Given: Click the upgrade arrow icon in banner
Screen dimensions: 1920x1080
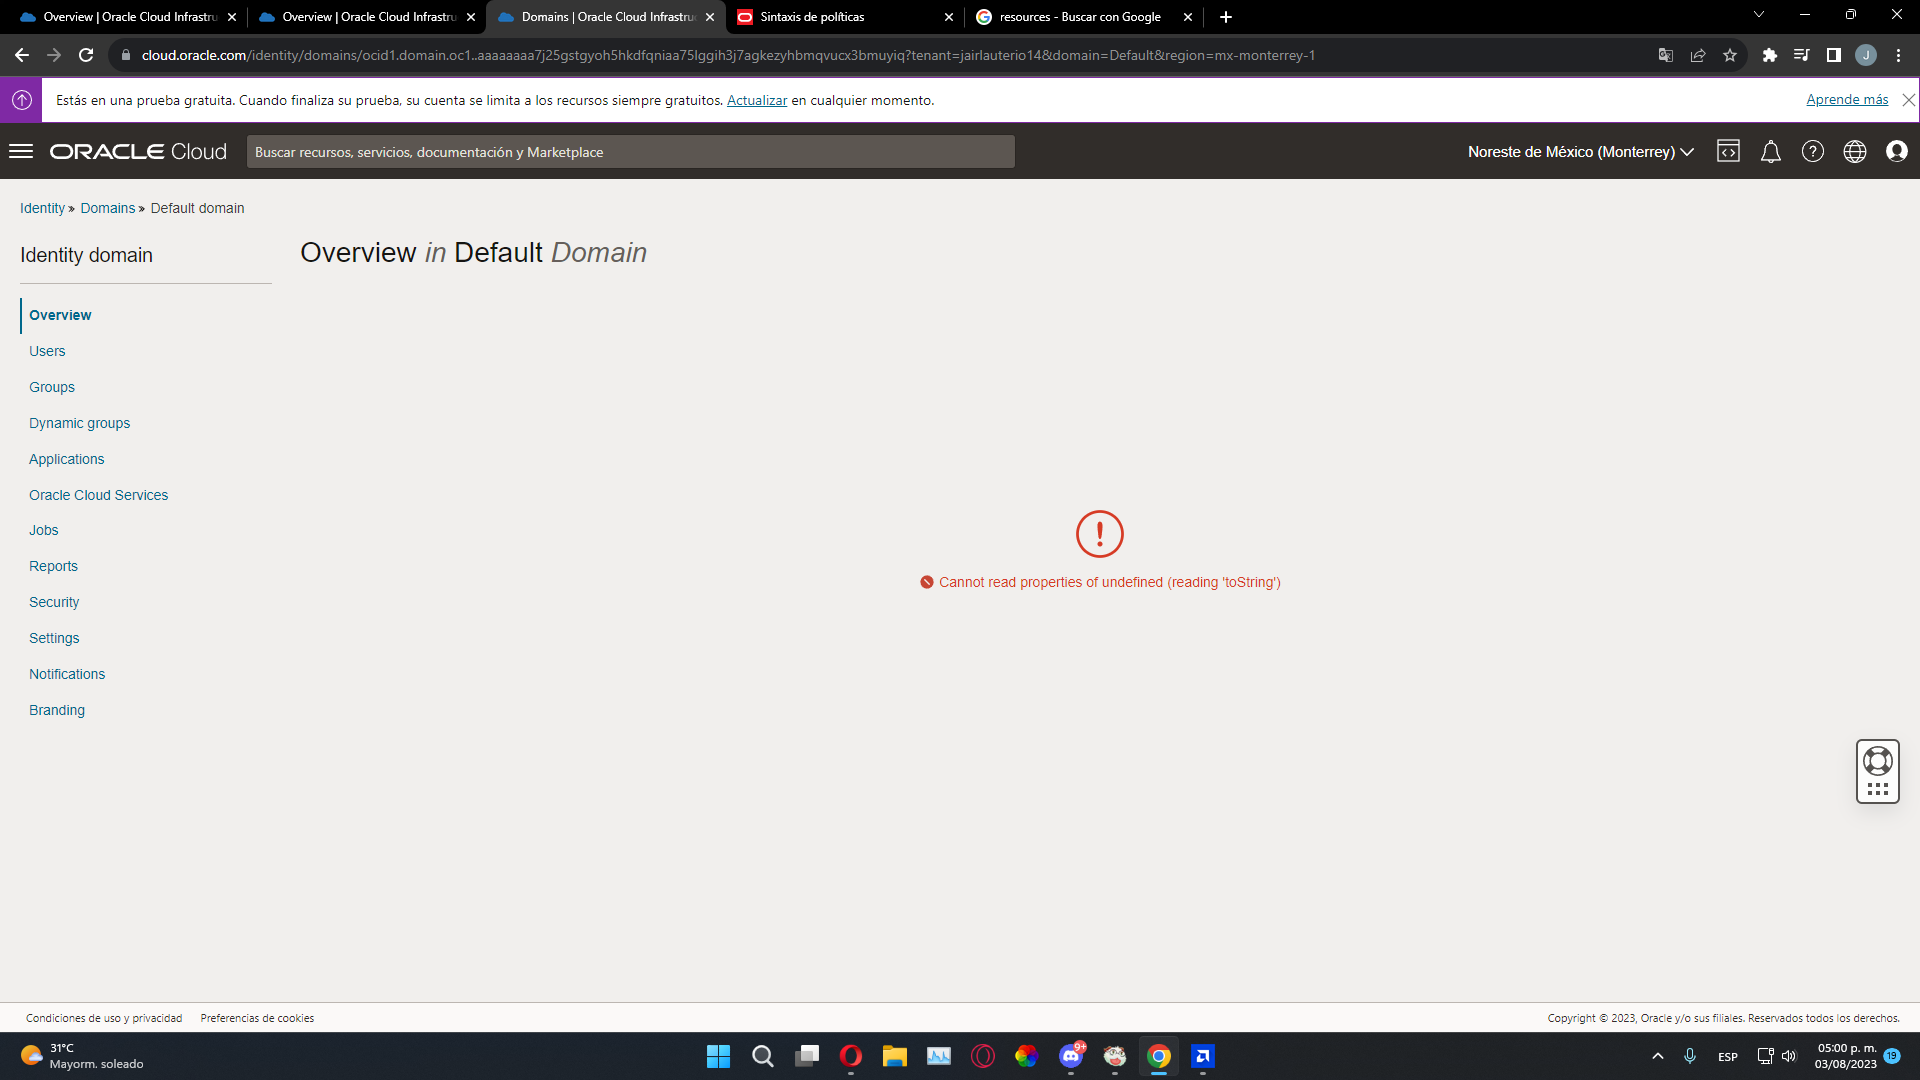Looking at the screenshot, I should click(21, 100).
